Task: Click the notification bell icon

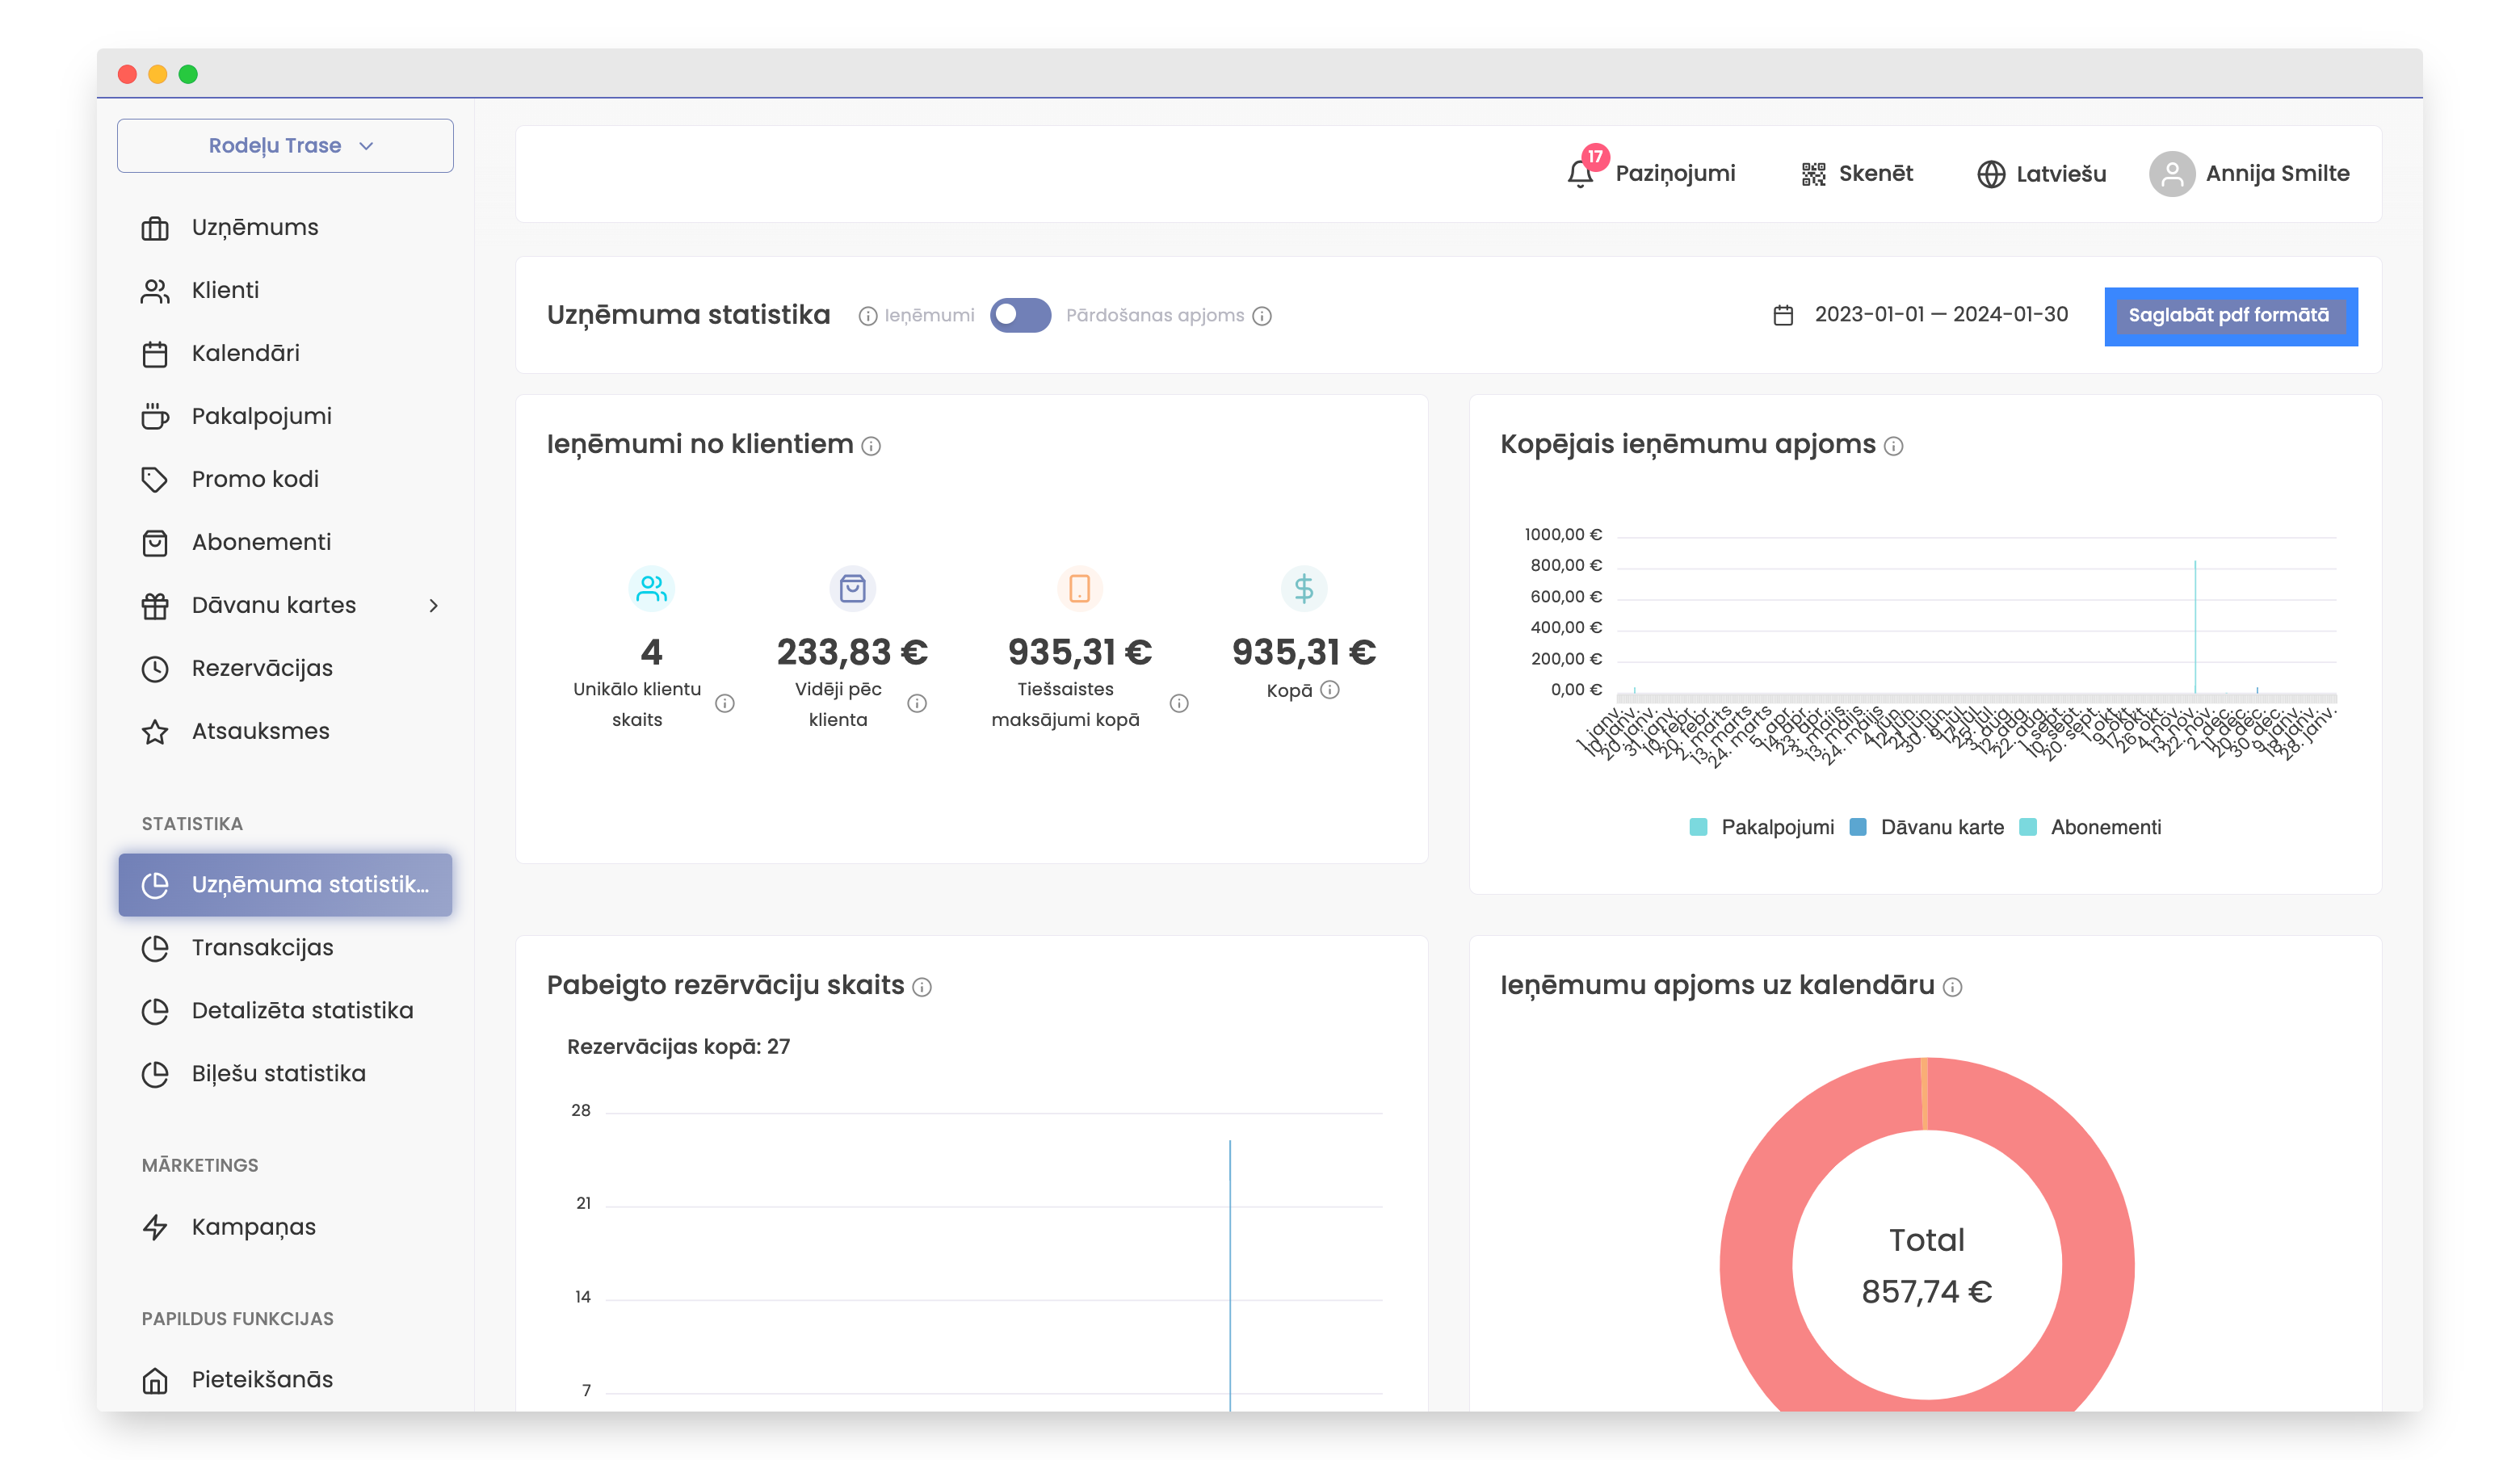Action: point(1580,174)
